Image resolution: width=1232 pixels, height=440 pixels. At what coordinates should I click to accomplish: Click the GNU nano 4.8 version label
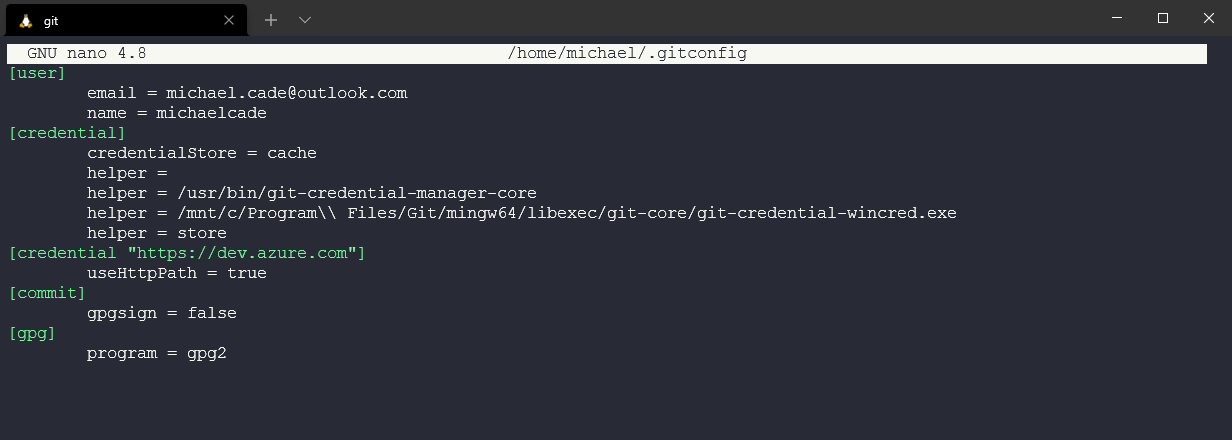(86, 53)
